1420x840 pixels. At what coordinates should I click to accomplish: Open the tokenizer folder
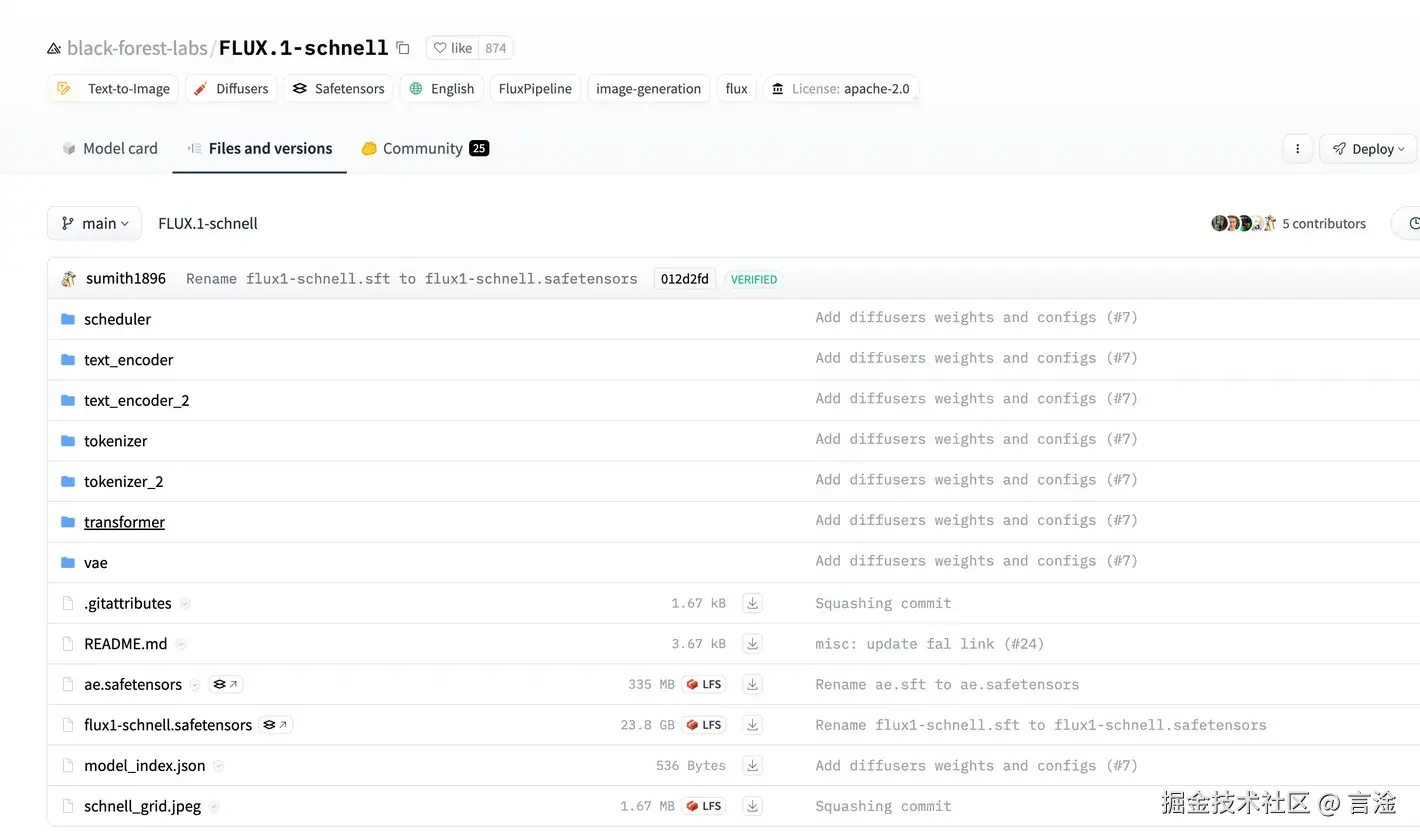(116, 441)
